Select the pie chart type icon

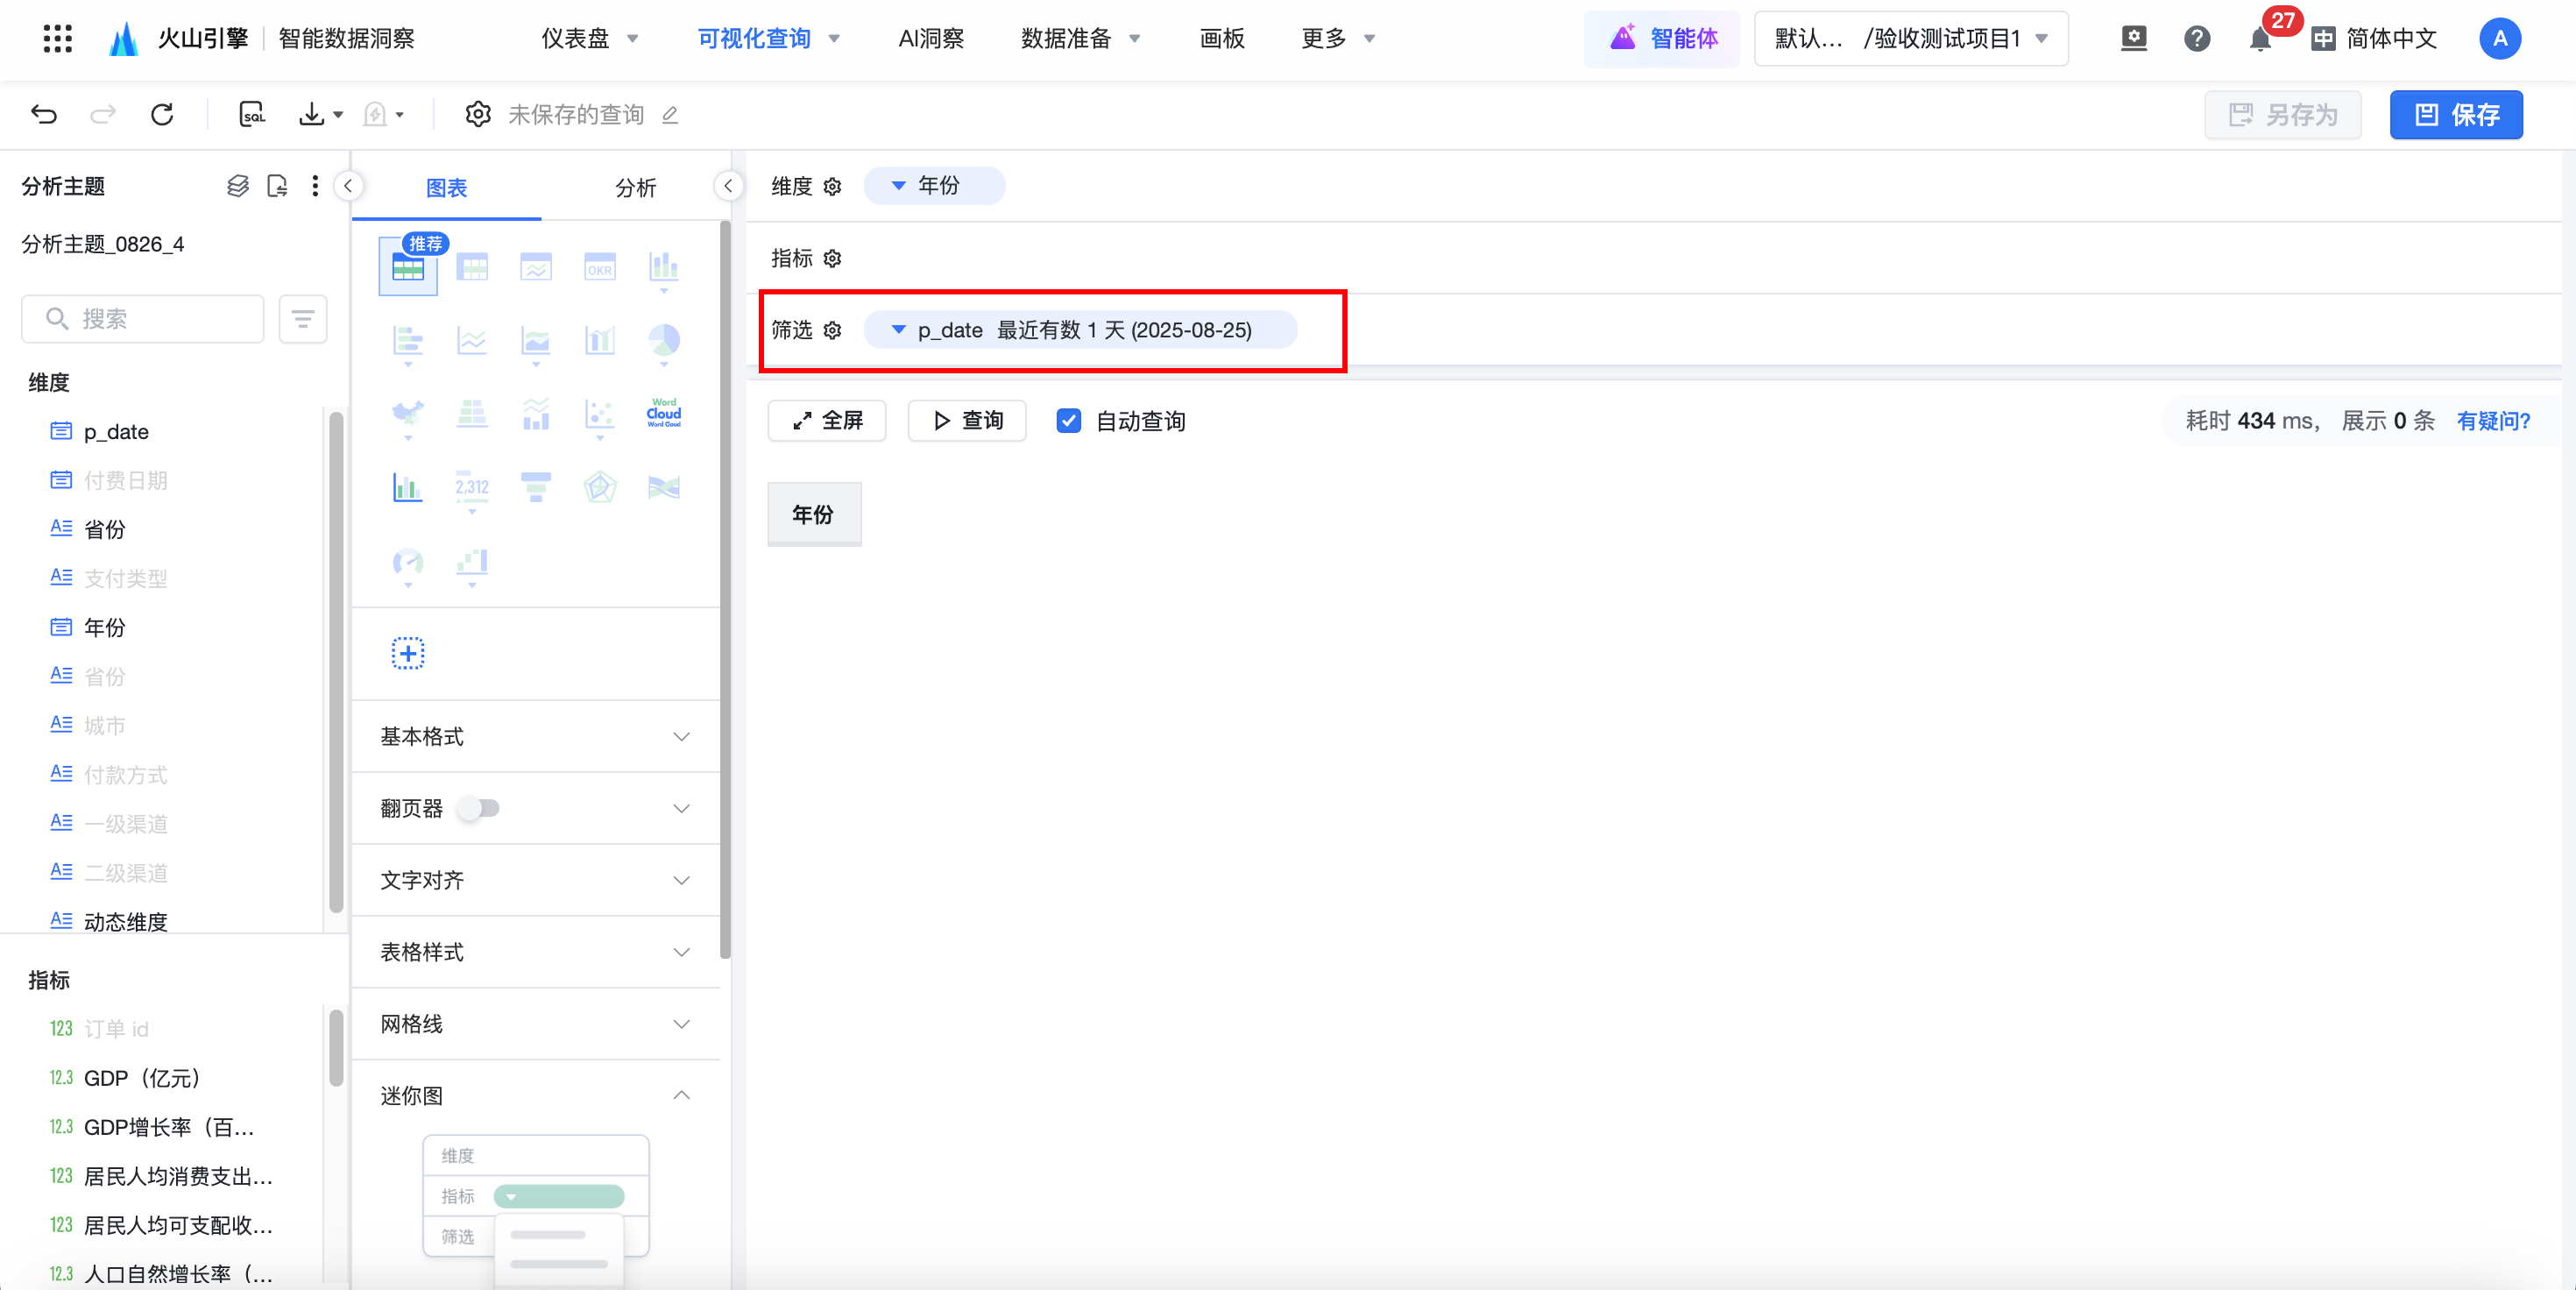pyautogui.click(x=663, y=340)
